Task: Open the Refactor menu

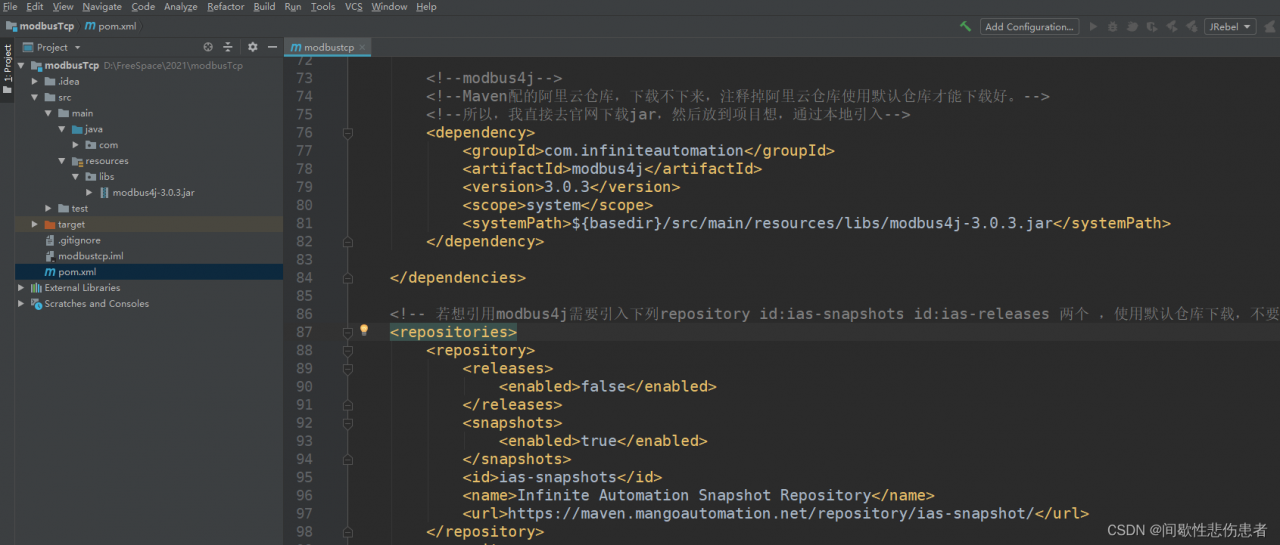Action: pos(225,7)
